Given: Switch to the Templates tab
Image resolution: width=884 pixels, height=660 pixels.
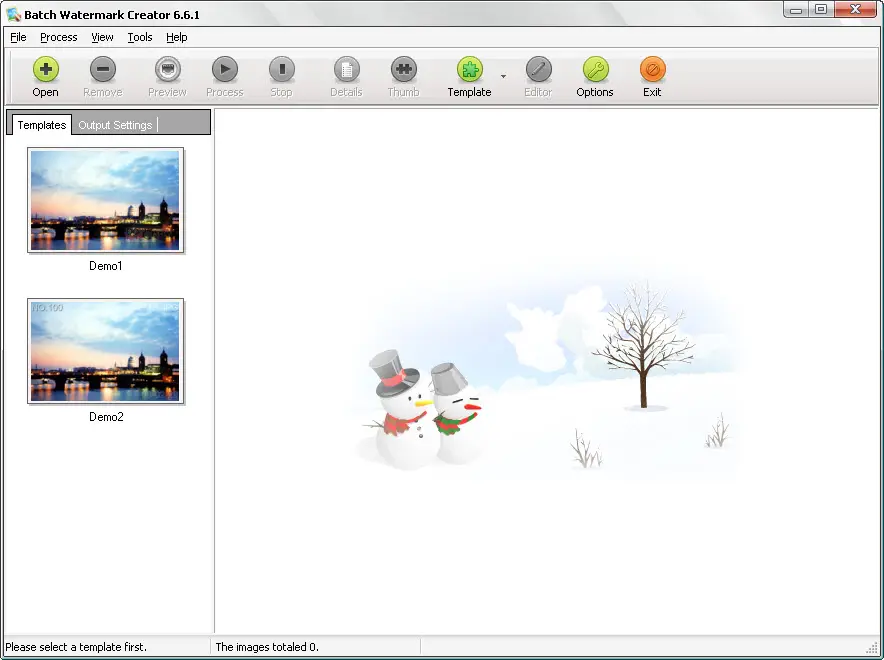Looking at the screenshot, I should (42, 125).
